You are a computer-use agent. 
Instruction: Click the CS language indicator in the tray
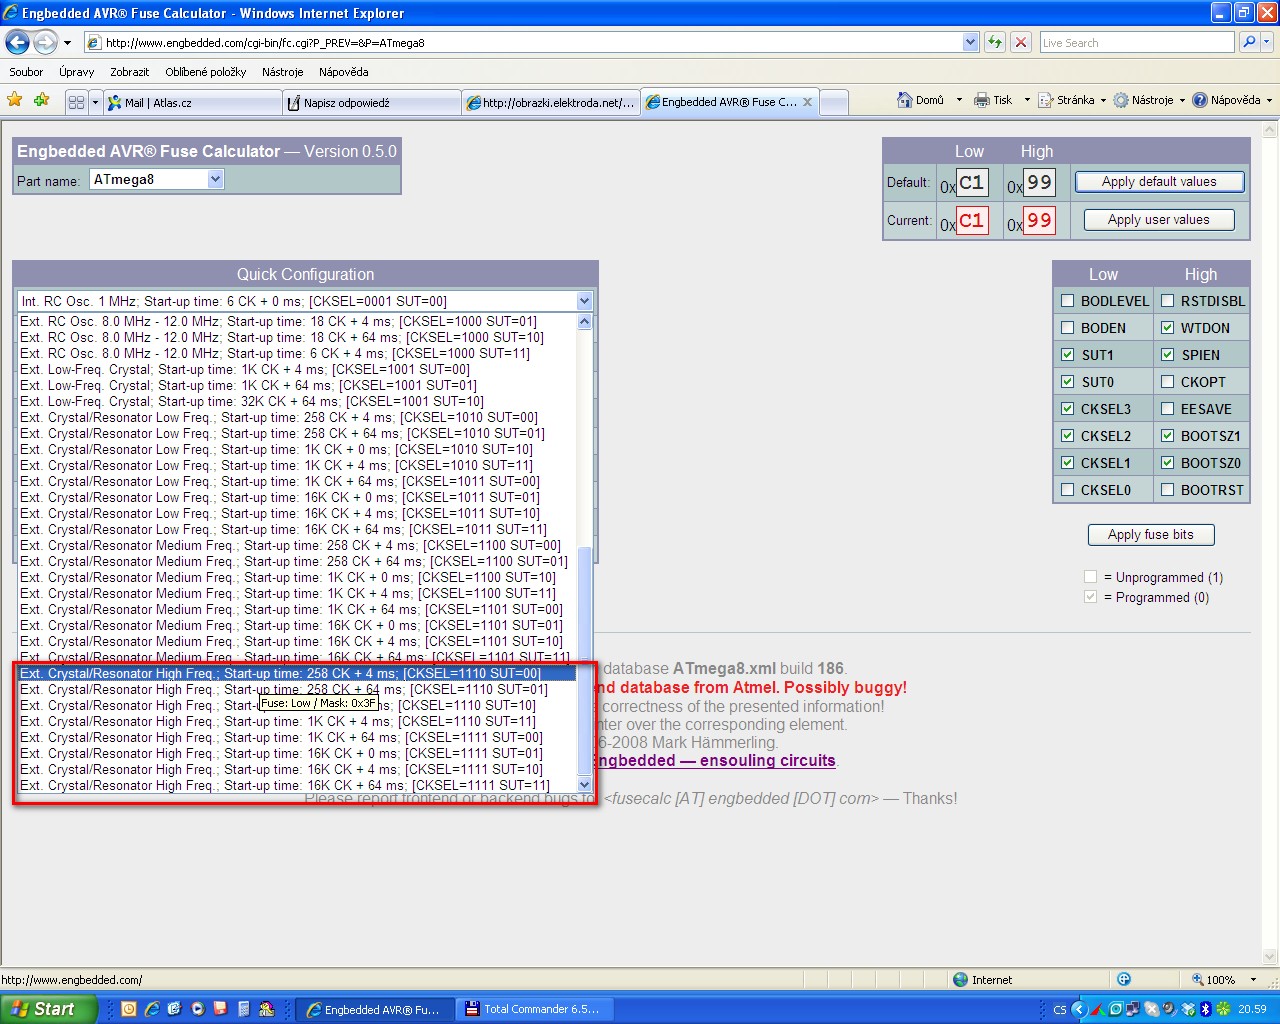pos(1060,1010)
